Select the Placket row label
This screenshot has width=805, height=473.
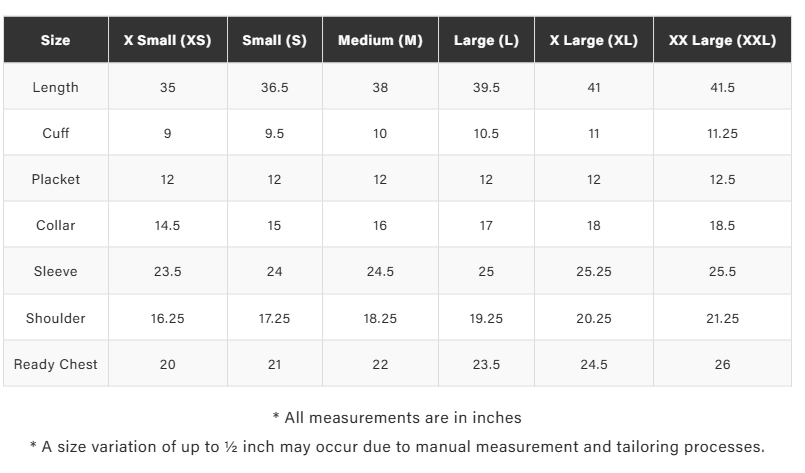55,179
